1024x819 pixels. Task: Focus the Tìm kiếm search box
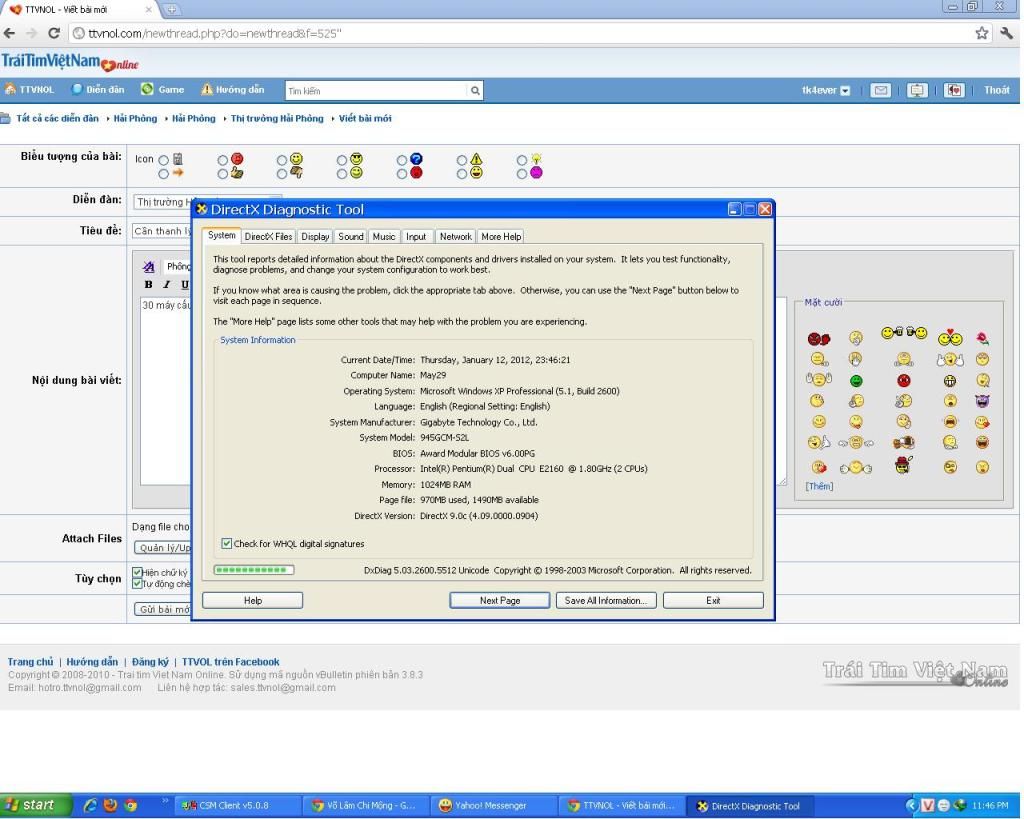[x=377, y=91]
